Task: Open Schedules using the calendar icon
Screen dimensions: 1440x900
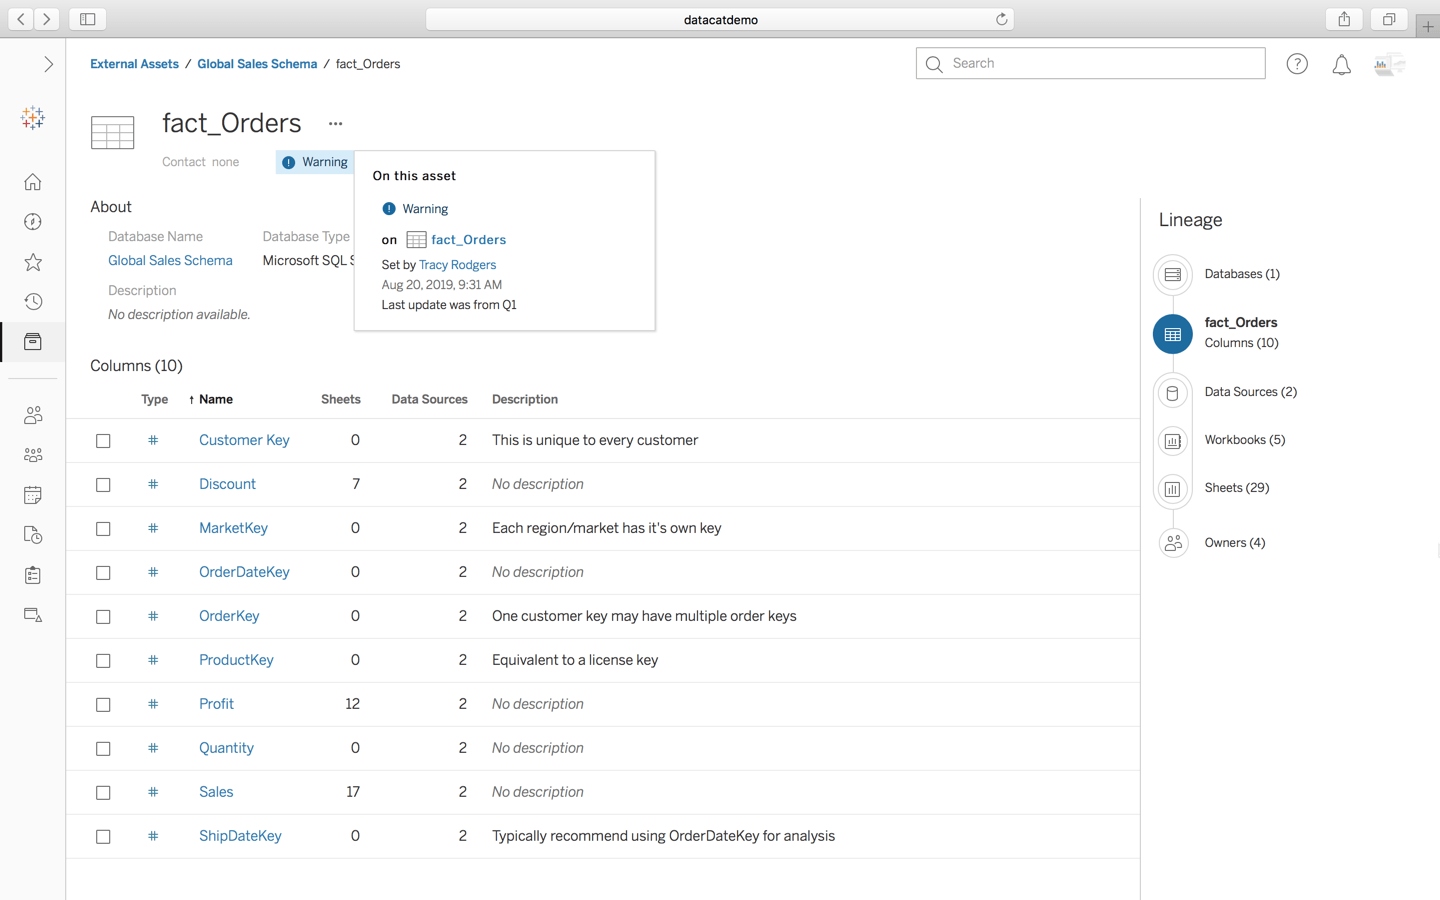Action: click(x=32, y=495)
